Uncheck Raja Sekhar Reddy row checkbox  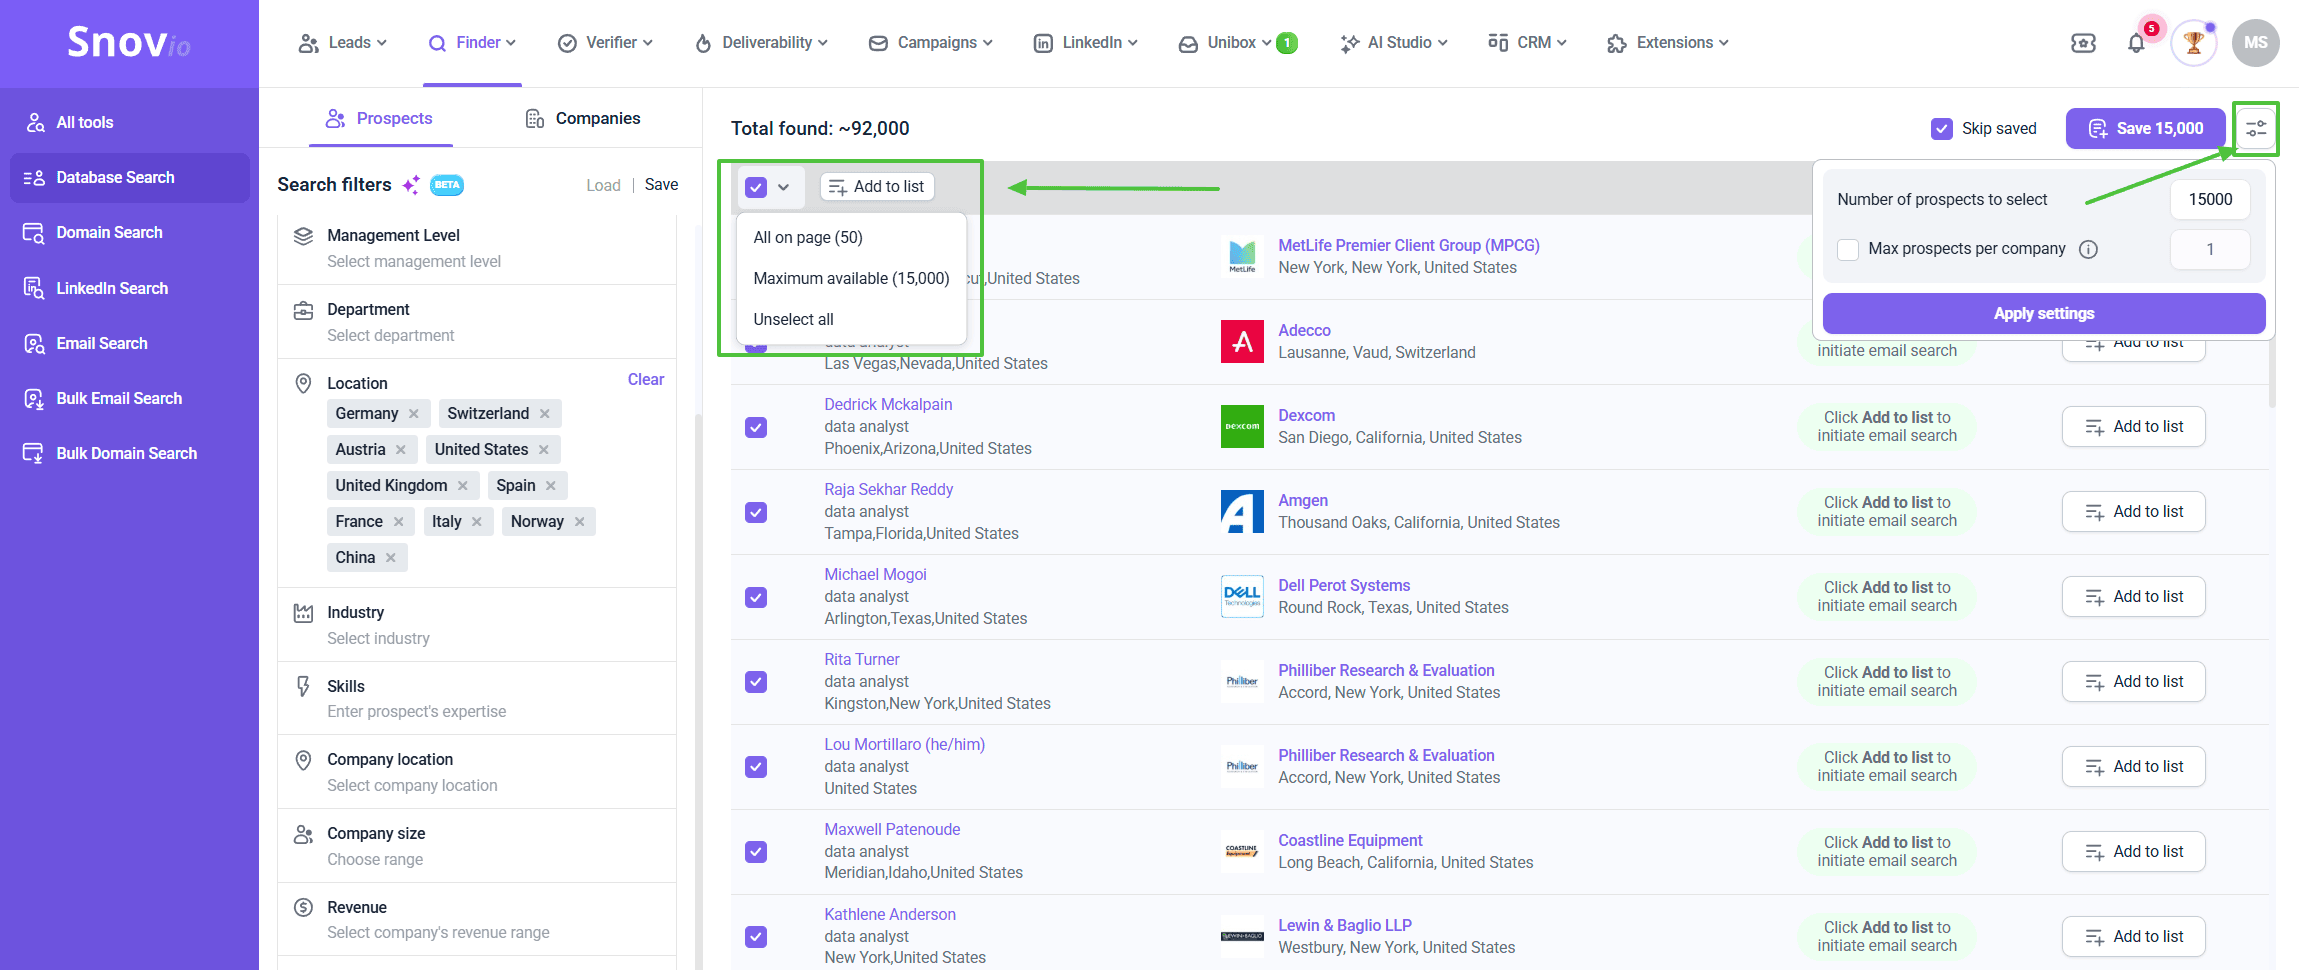756,512
